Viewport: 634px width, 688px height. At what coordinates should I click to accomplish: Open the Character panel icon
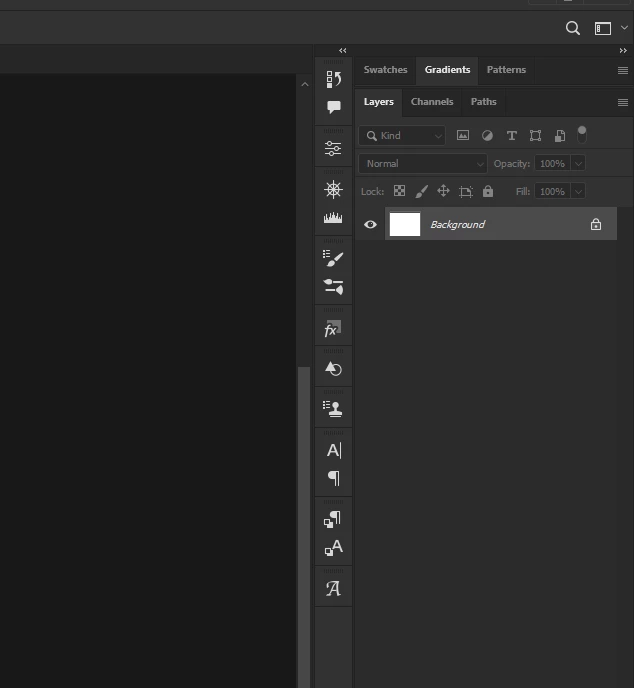tap(334, 450)
